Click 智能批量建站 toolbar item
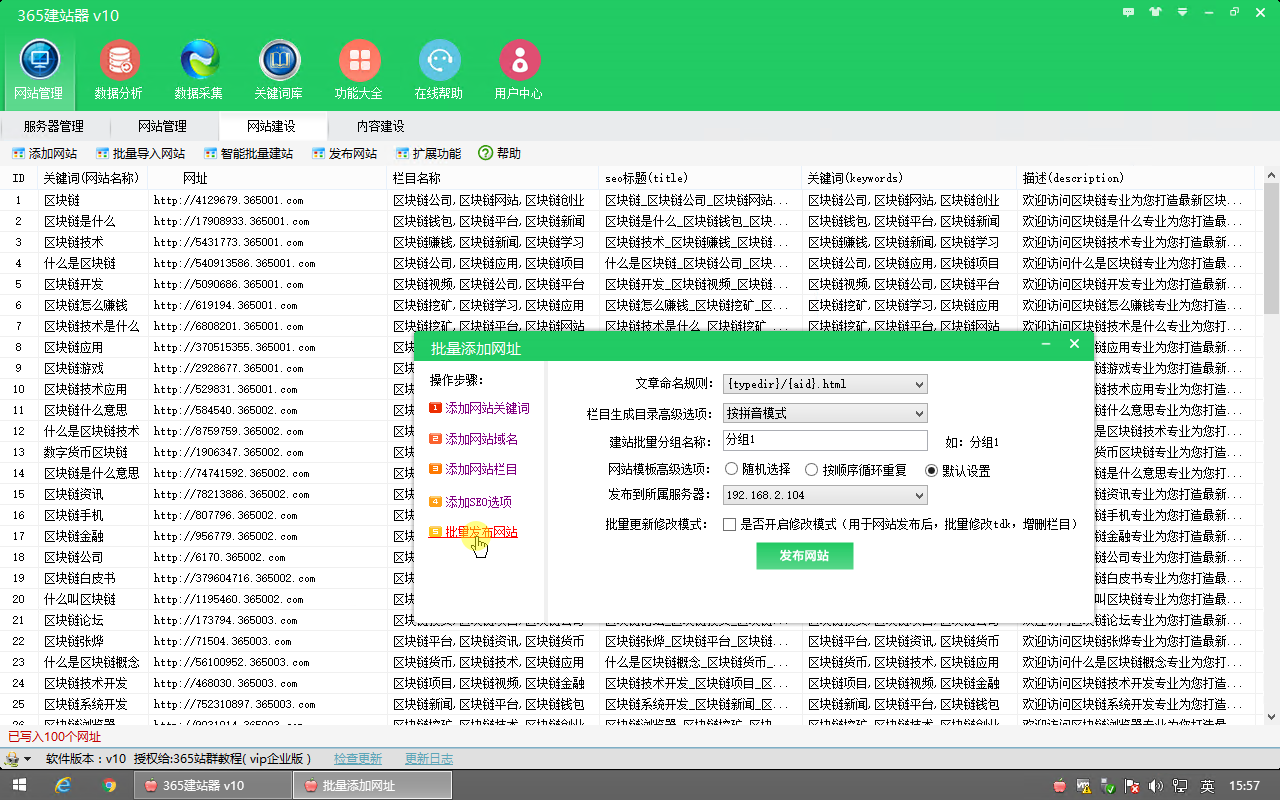This screenshot has height=800, width=1280. click(248, 154)
